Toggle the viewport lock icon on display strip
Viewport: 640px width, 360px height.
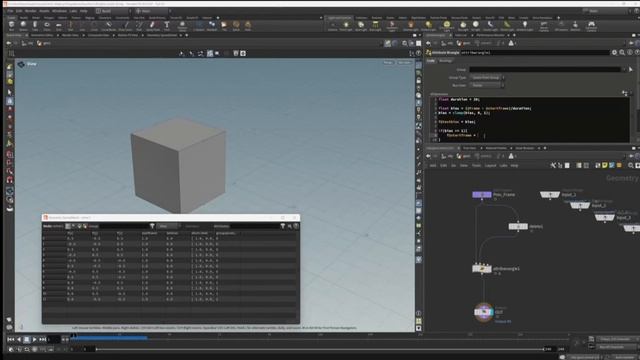419,80
